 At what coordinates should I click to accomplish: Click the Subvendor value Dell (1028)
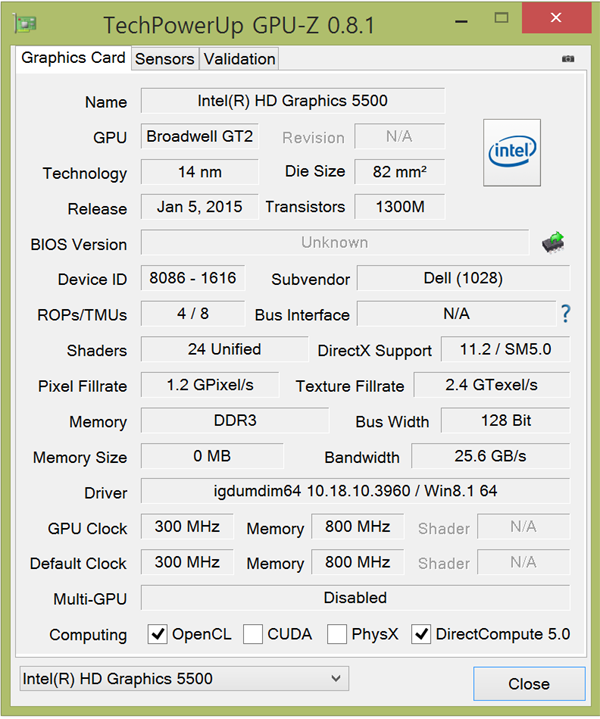click(x=463, y=278)
